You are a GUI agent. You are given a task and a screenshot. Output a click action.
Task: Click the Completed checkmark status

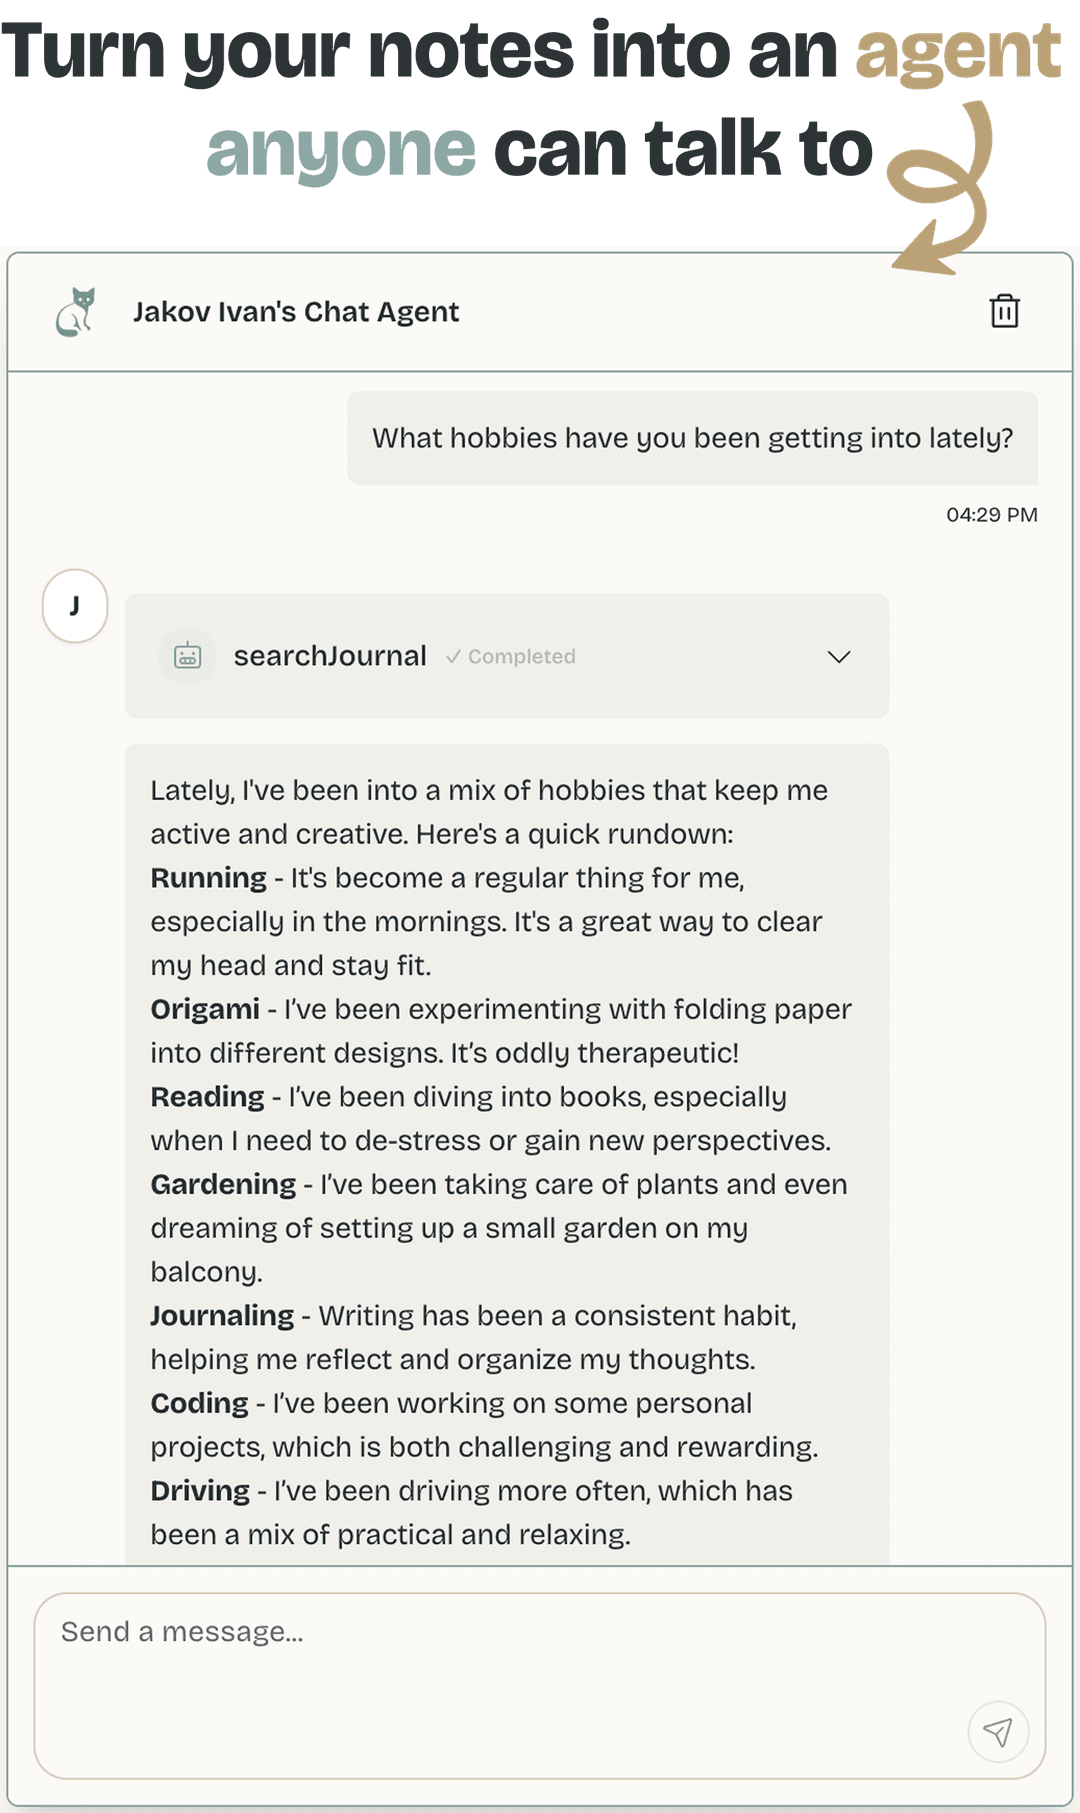[511, 657]
